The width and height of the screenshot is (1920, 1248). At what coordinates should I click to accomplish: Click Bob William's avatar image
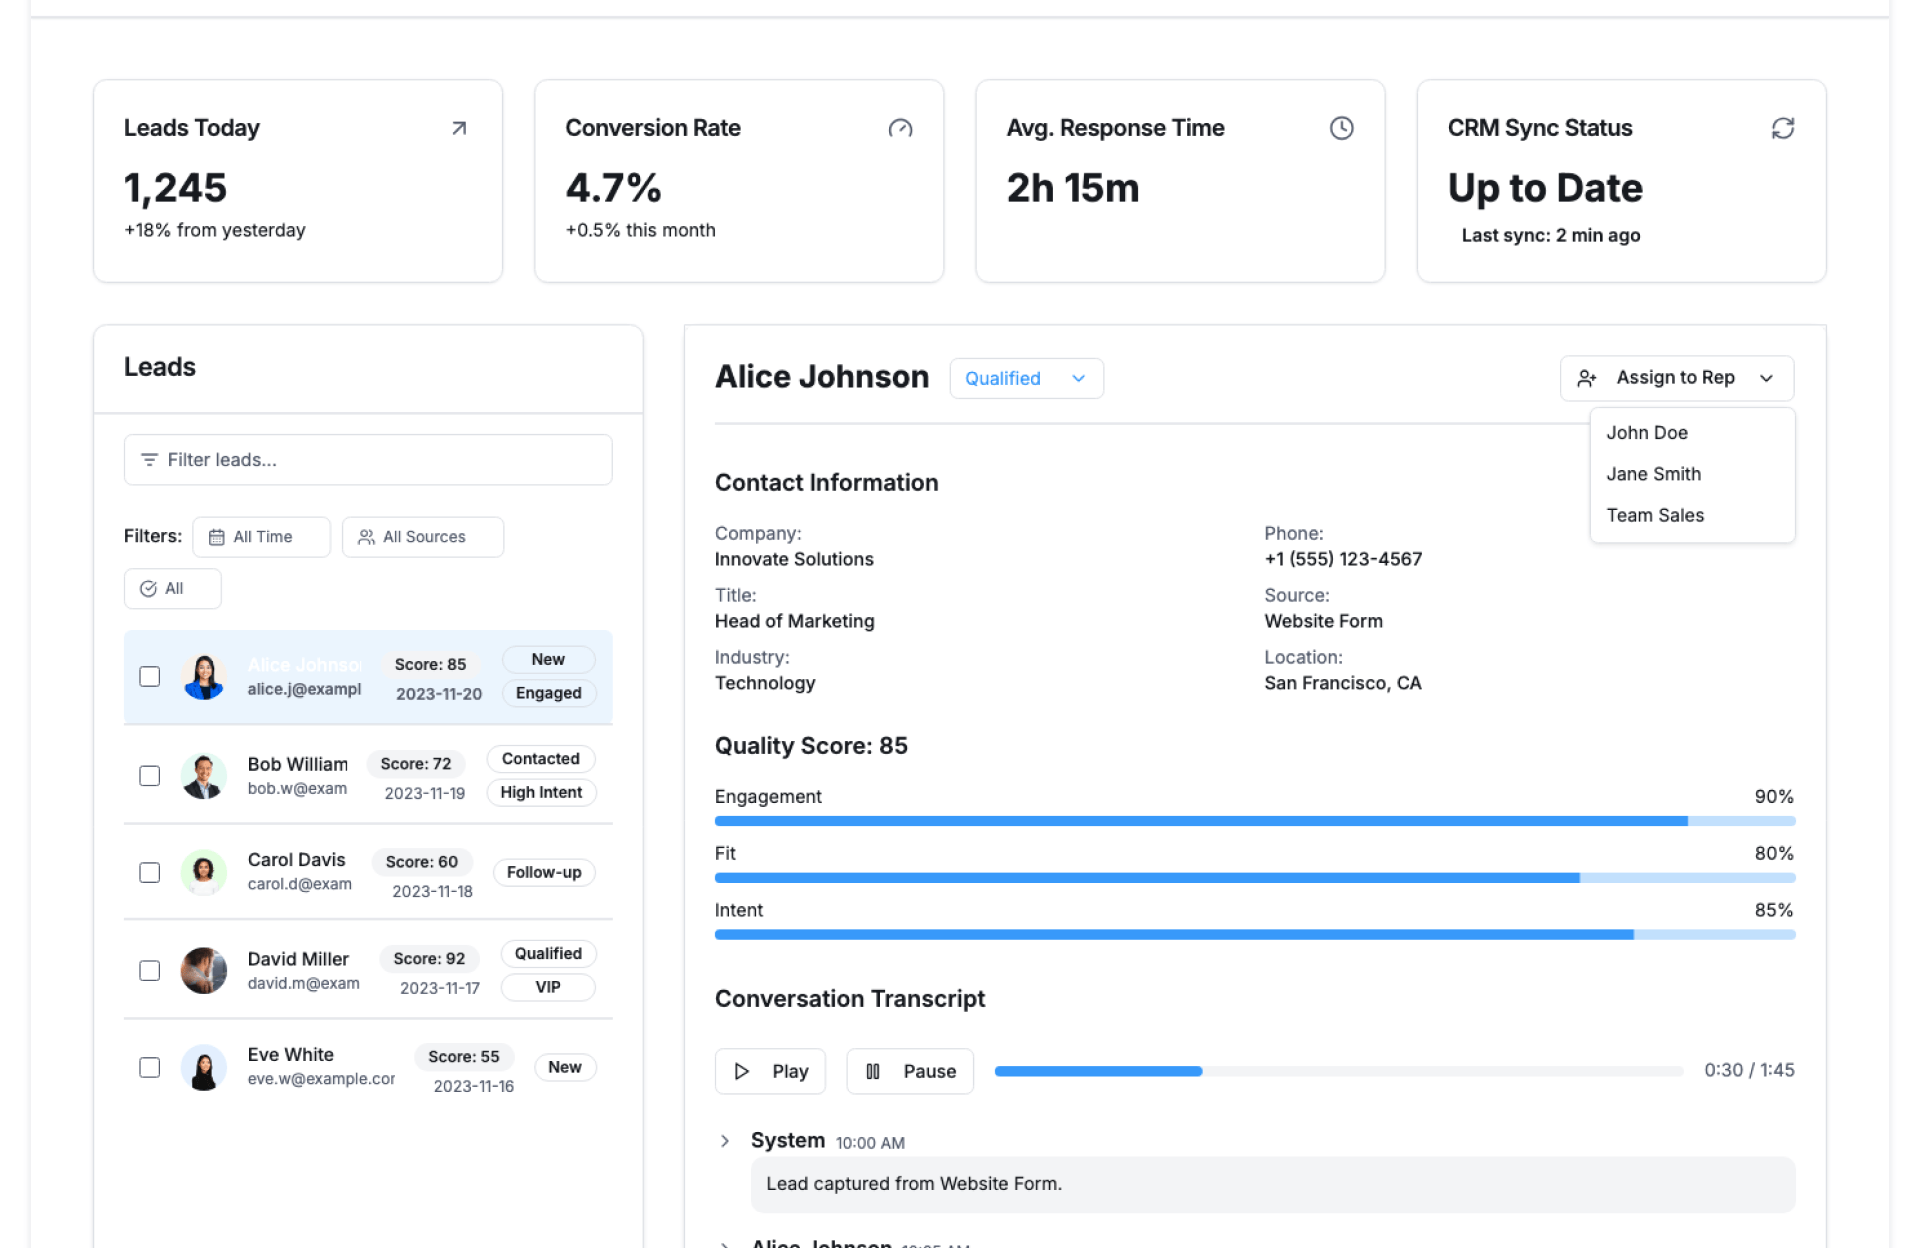click(x=204, y=776)
